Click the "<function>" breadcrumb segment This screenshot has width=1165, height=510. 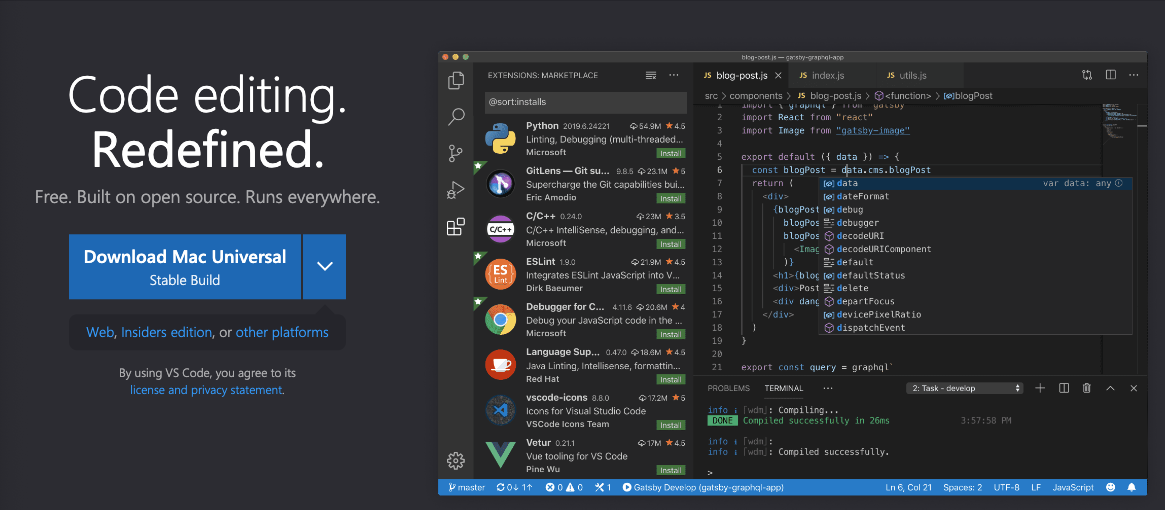(x=902, y=96)
